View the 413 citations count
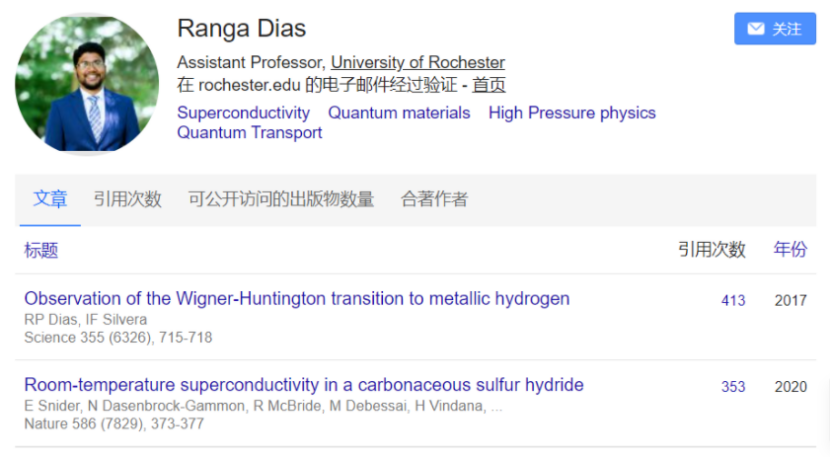 point(733,301)
